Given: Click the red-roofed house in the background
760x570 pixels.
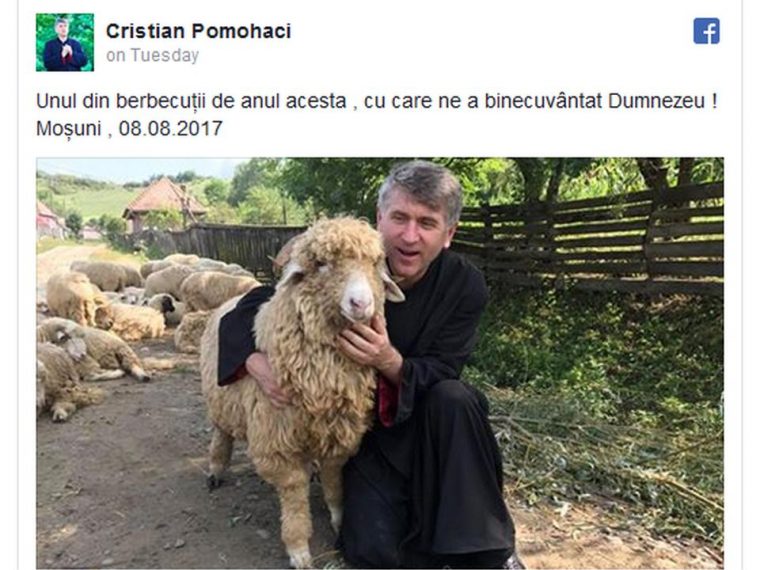Looking at the screenshot, I should [165, 203].
